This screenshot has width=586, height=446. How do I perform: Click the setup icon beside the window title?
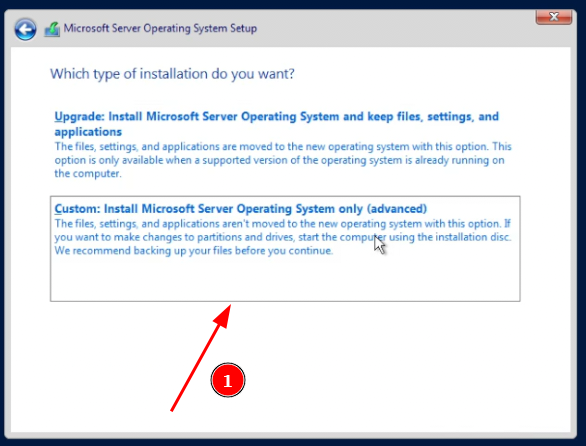pyautogui.click(x=52, y=29)
